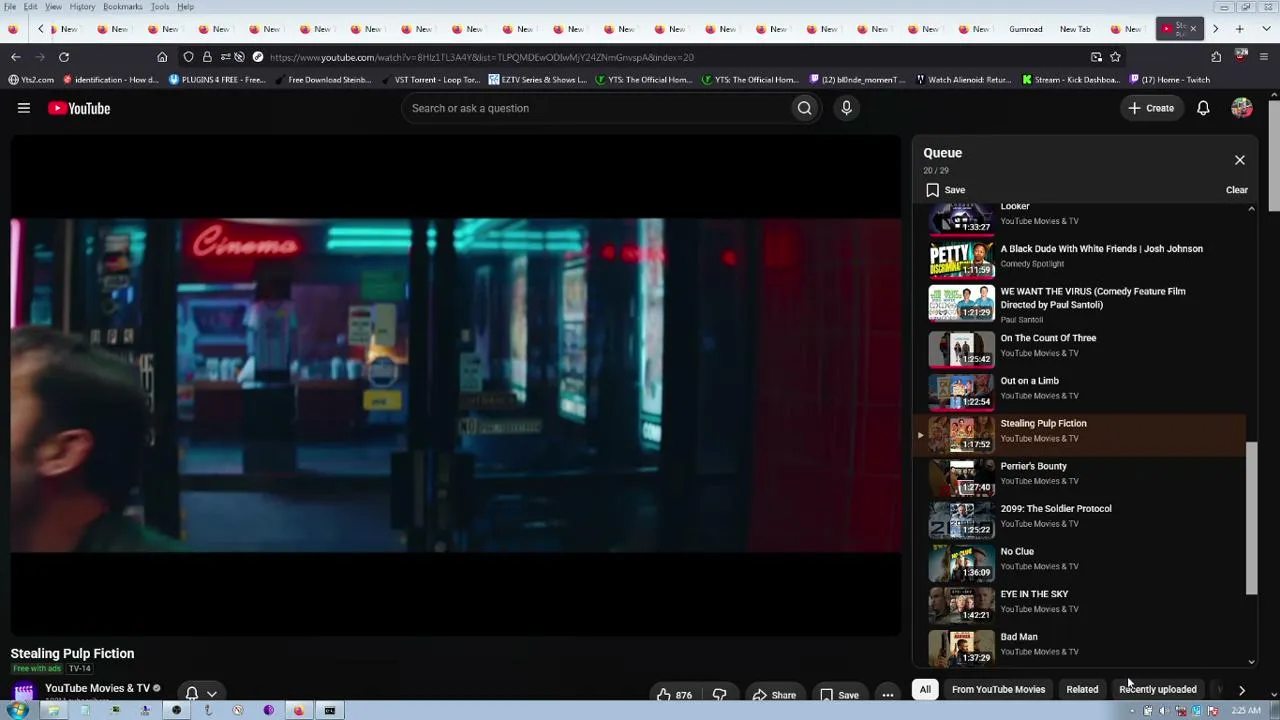1280x720 pixels.
Task: Open the File menu
Action: click(x=10, y=7)
